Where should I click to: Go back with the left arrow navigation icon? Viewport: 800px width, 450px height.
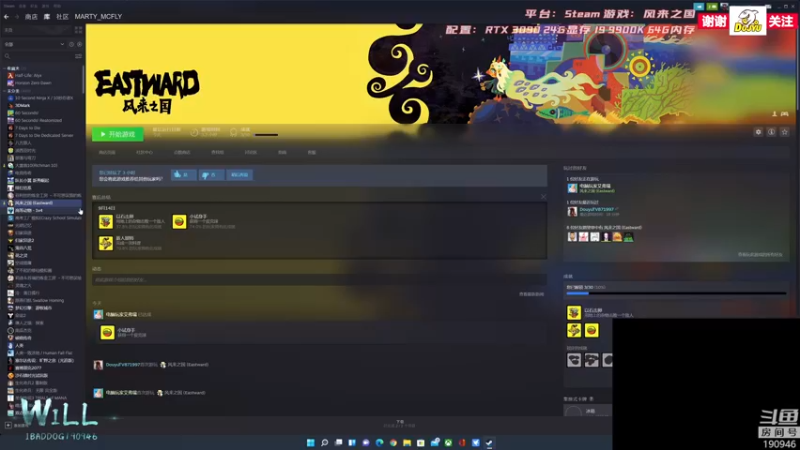6,17
